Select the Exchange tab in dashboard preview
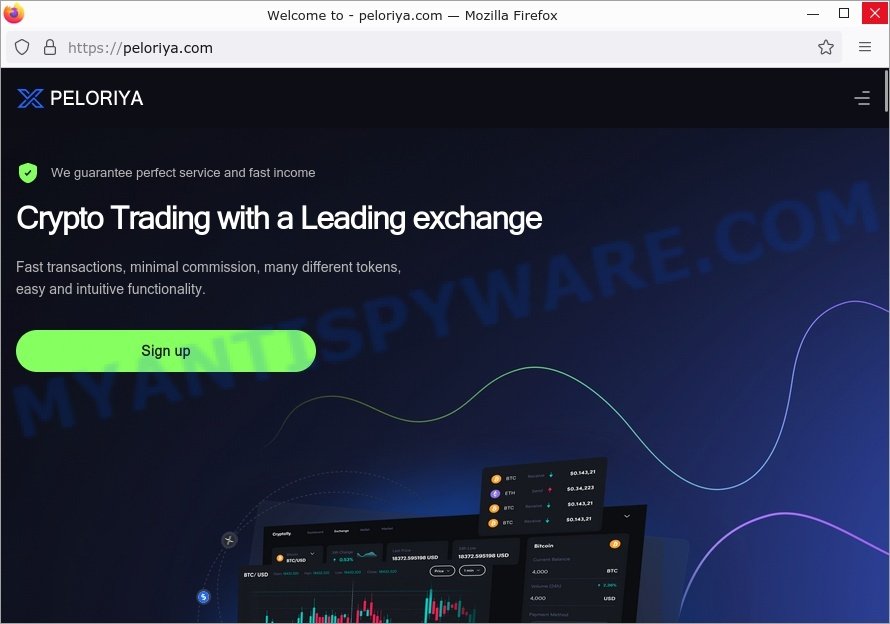The width and height of the screenshot is (890, 624). (x=341, y=531)
